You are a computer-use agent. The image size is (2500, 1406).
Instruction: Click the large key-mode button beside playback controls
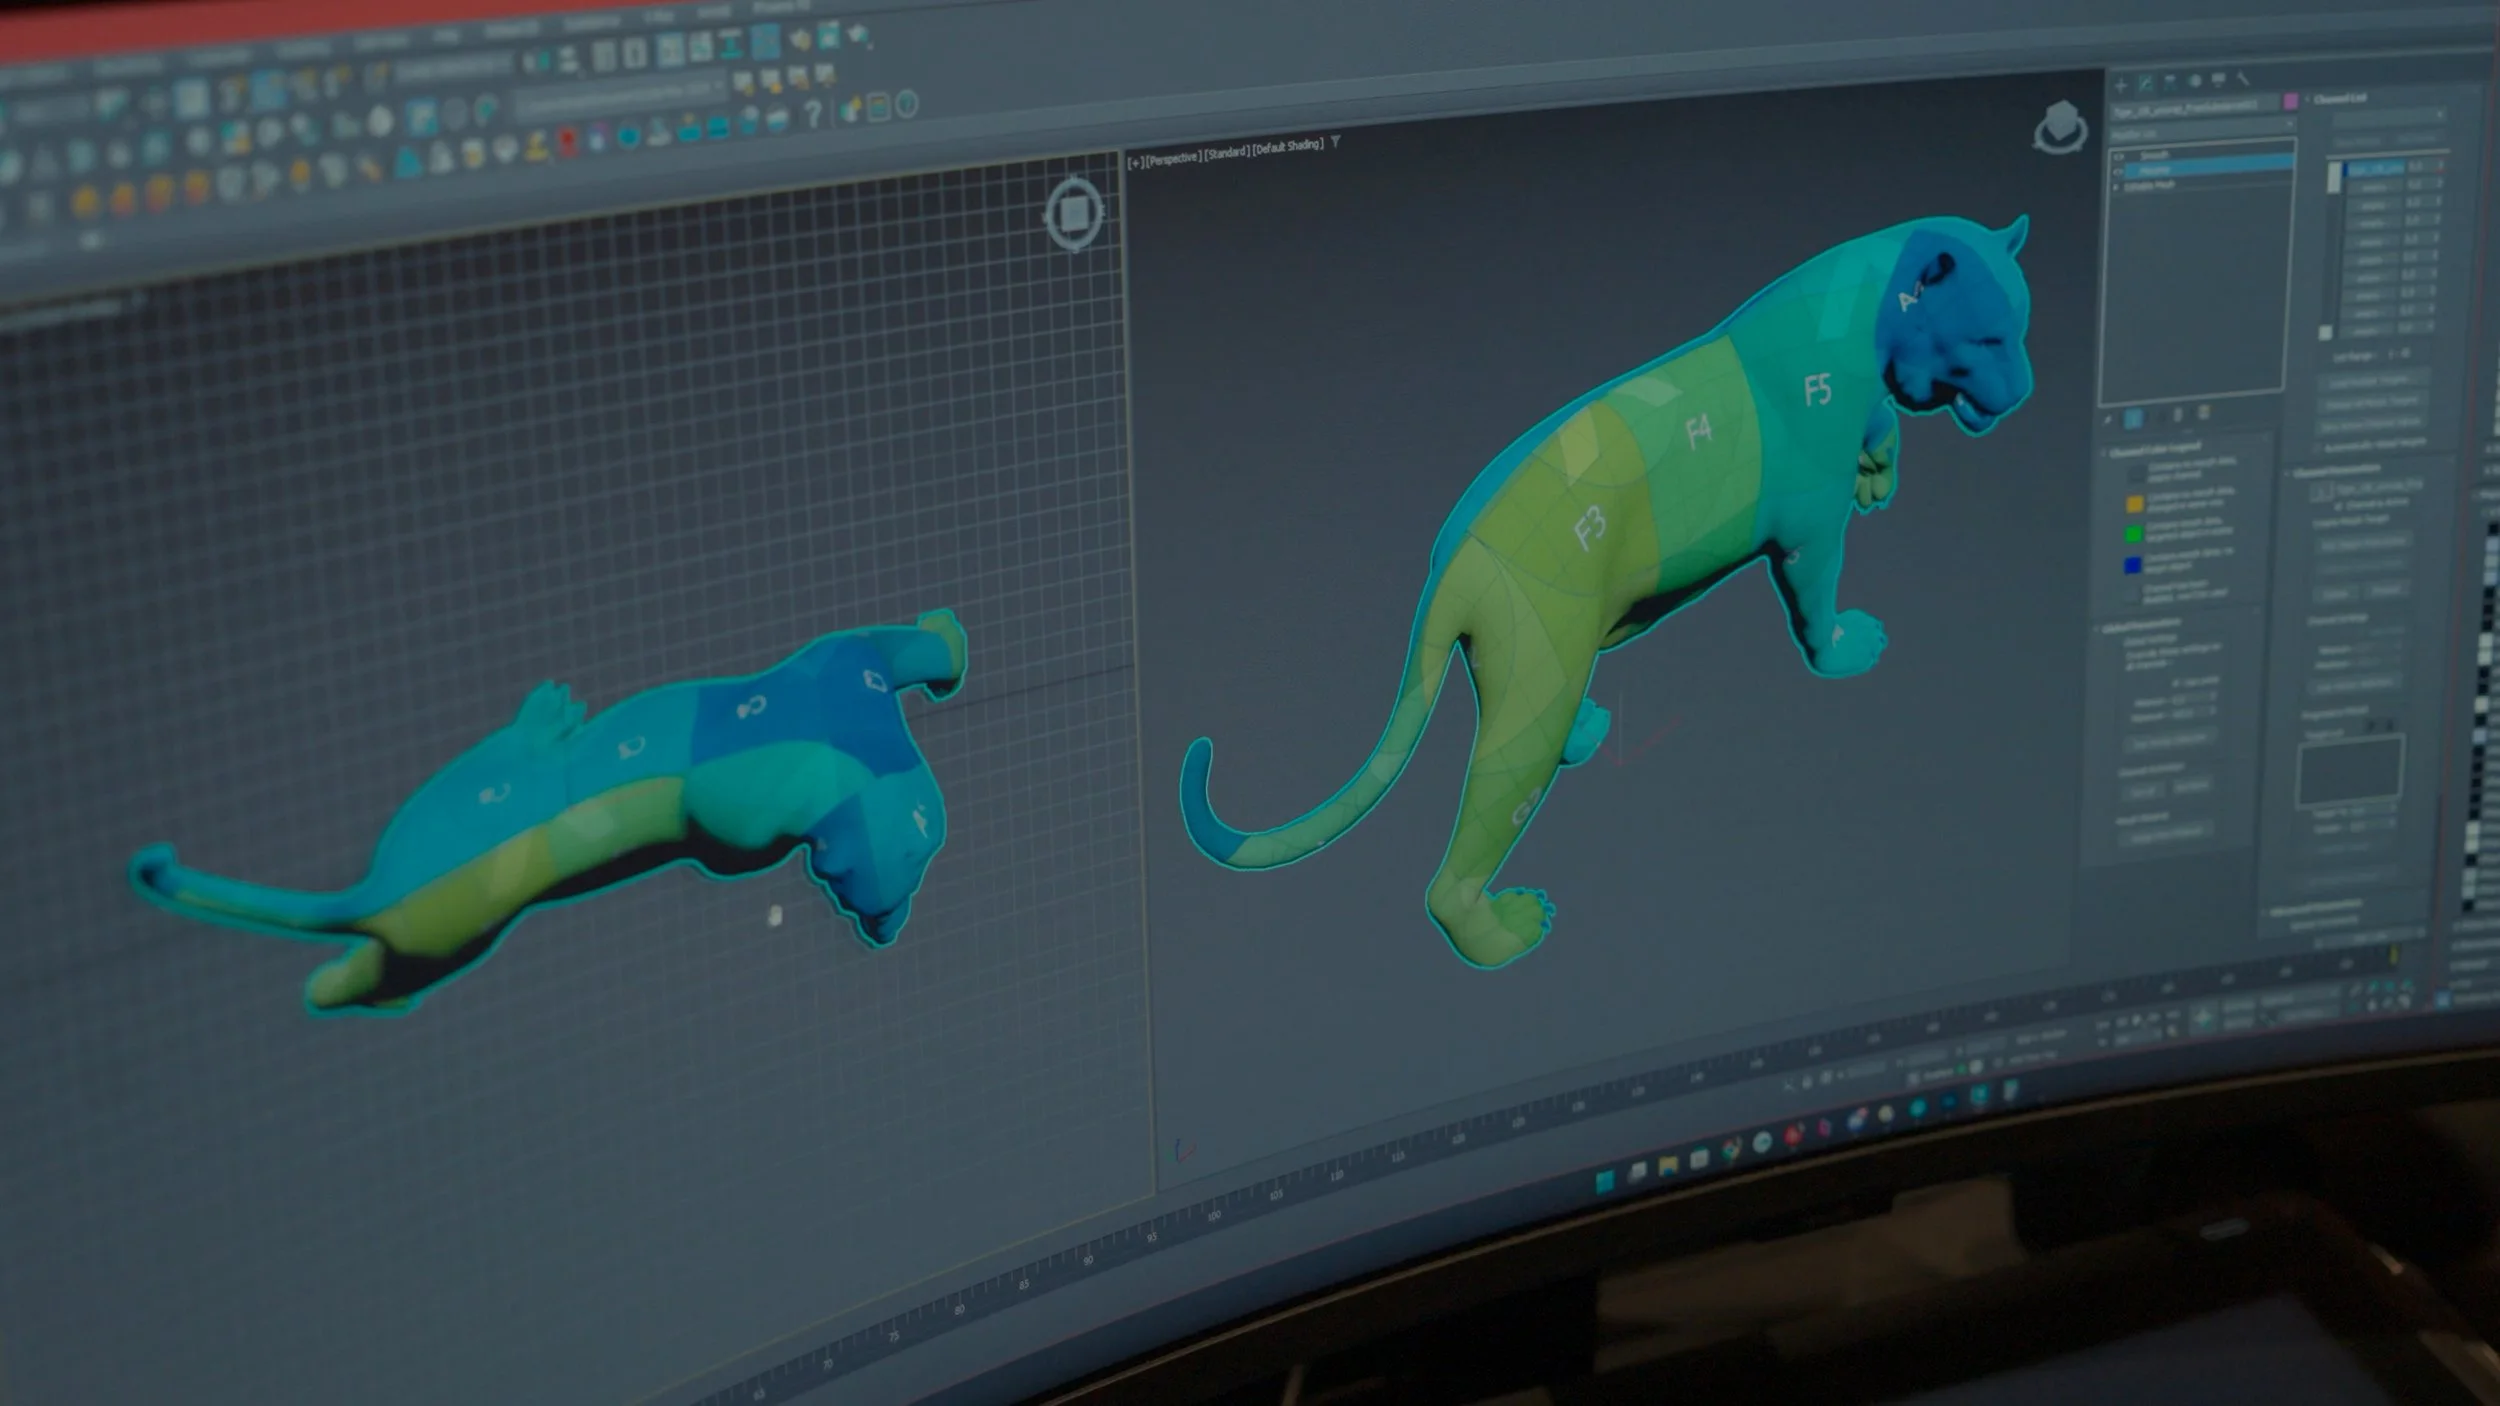[2203, 1019]
